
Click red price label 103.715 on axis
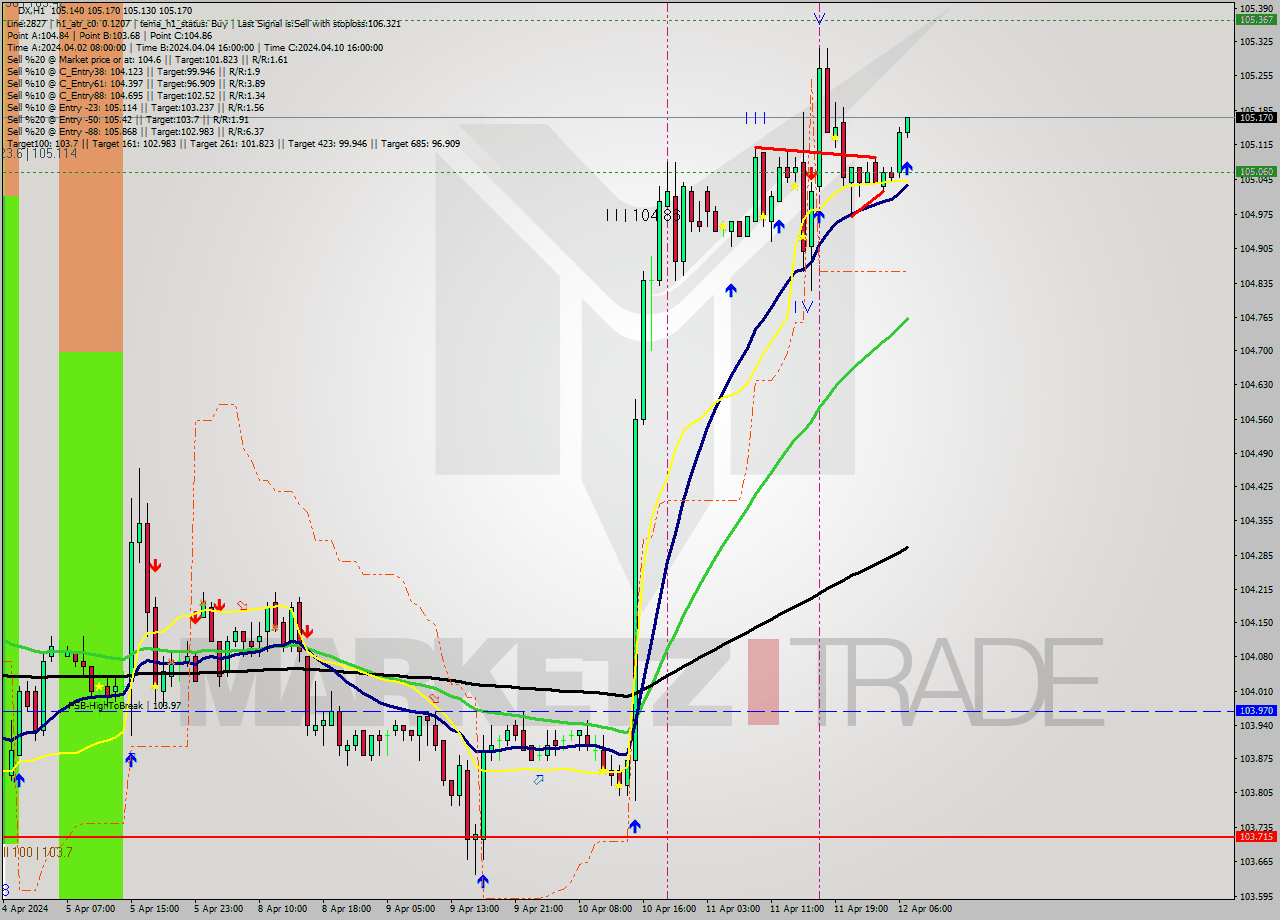pyautogui.click(x=1256, y=836)
